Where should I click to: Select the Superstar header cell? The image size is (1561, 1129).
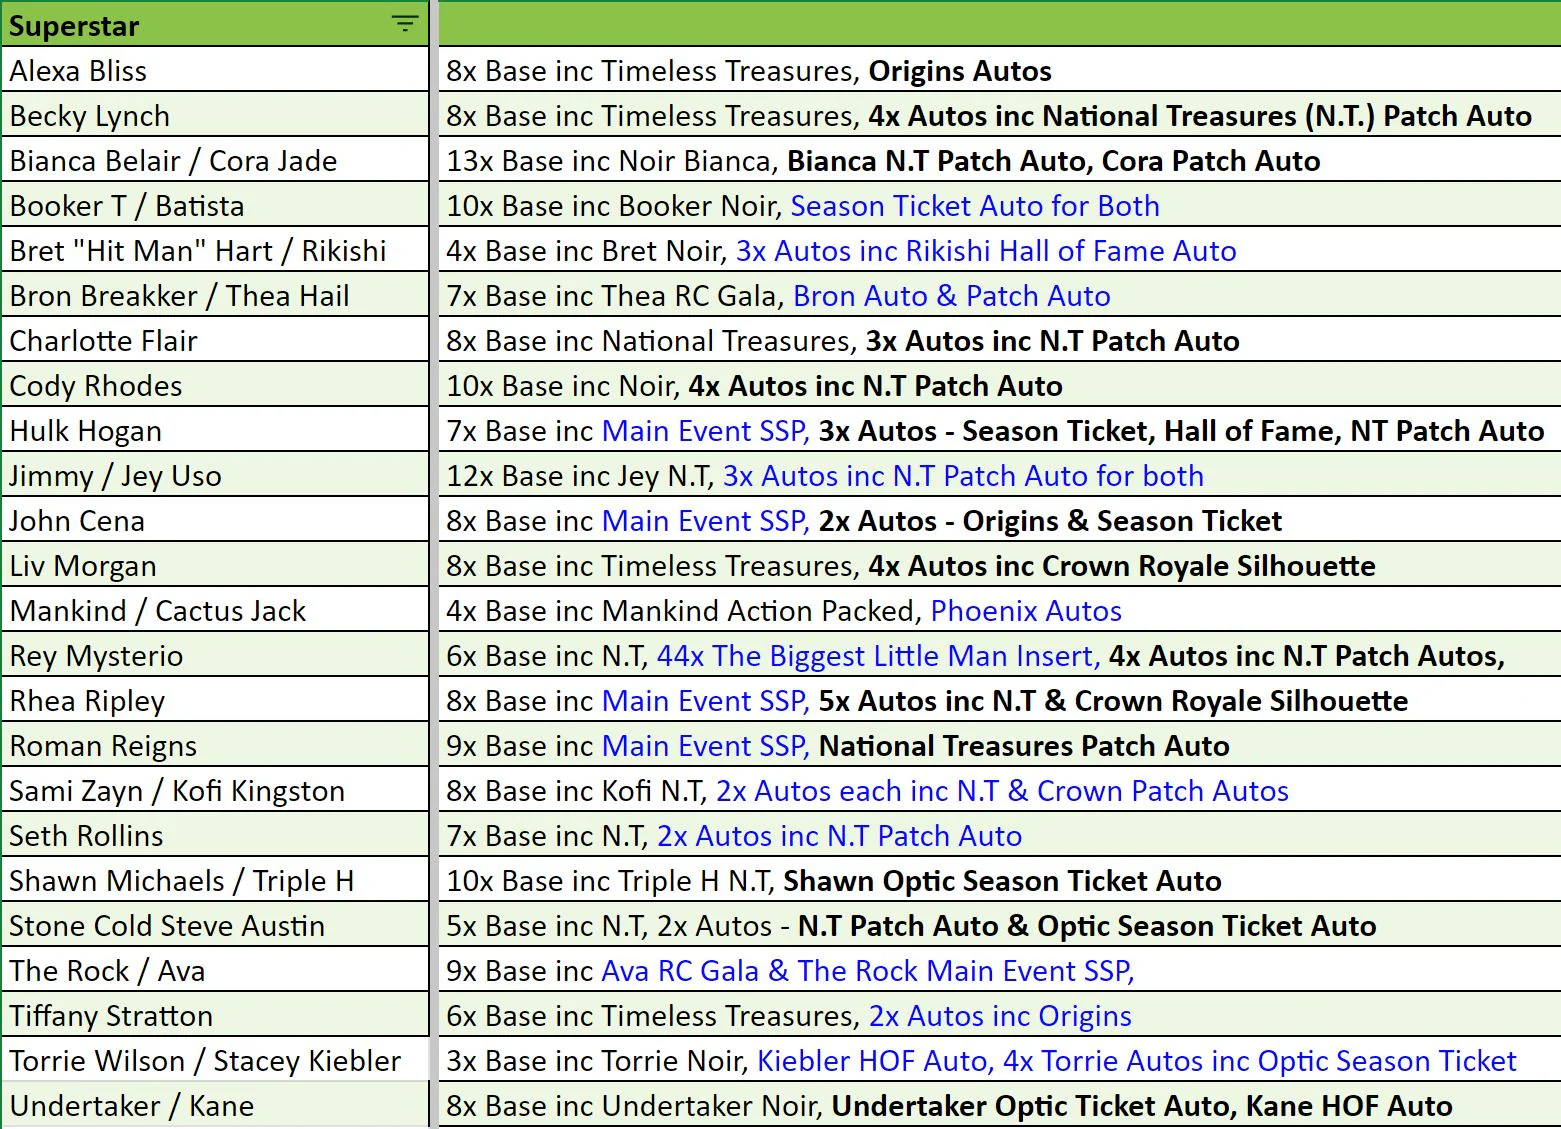point(215,24)
